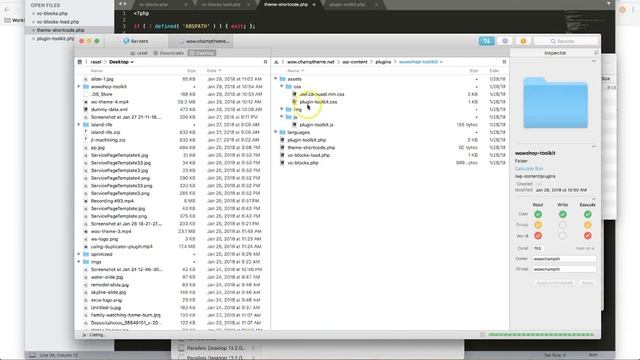640x360 pixels.
Task: Click the wowshop-toolkit folder icon in Desktop list
Action: point(86,87)
